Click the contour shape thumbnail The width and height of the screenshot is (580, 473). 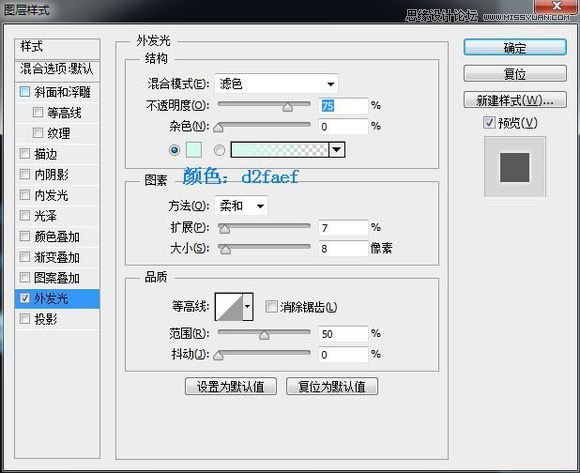(229, 307)
